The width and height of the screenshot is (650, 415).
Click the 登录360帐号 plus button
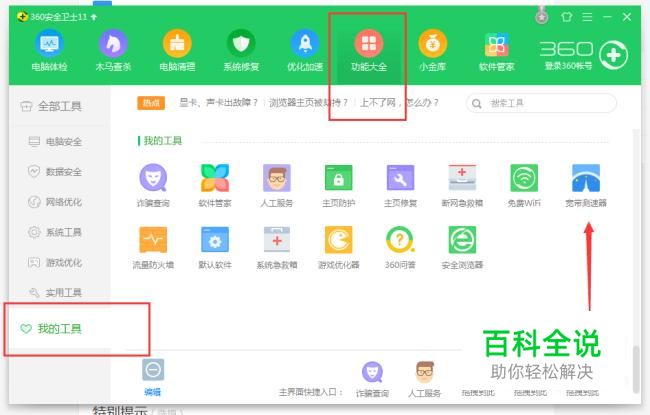(614, 55)
